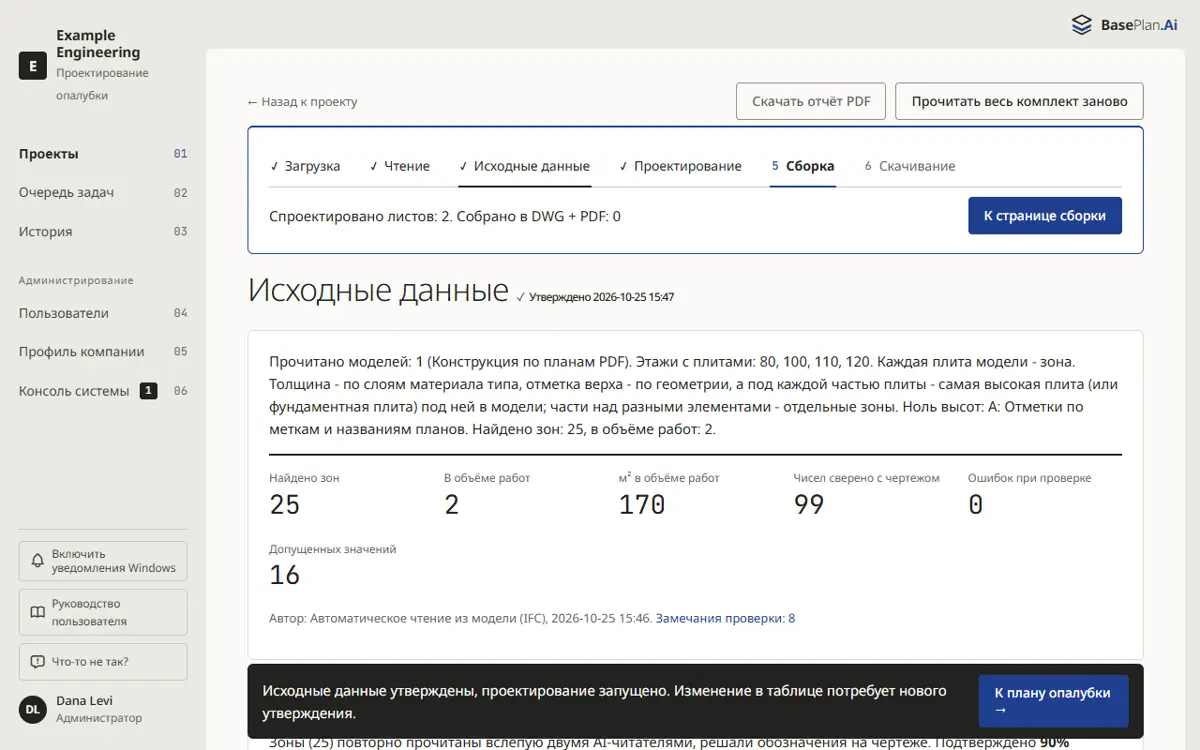1200x750 pixels.
Task: Click the Найдено зон value 25
Action: click(285, 505)
